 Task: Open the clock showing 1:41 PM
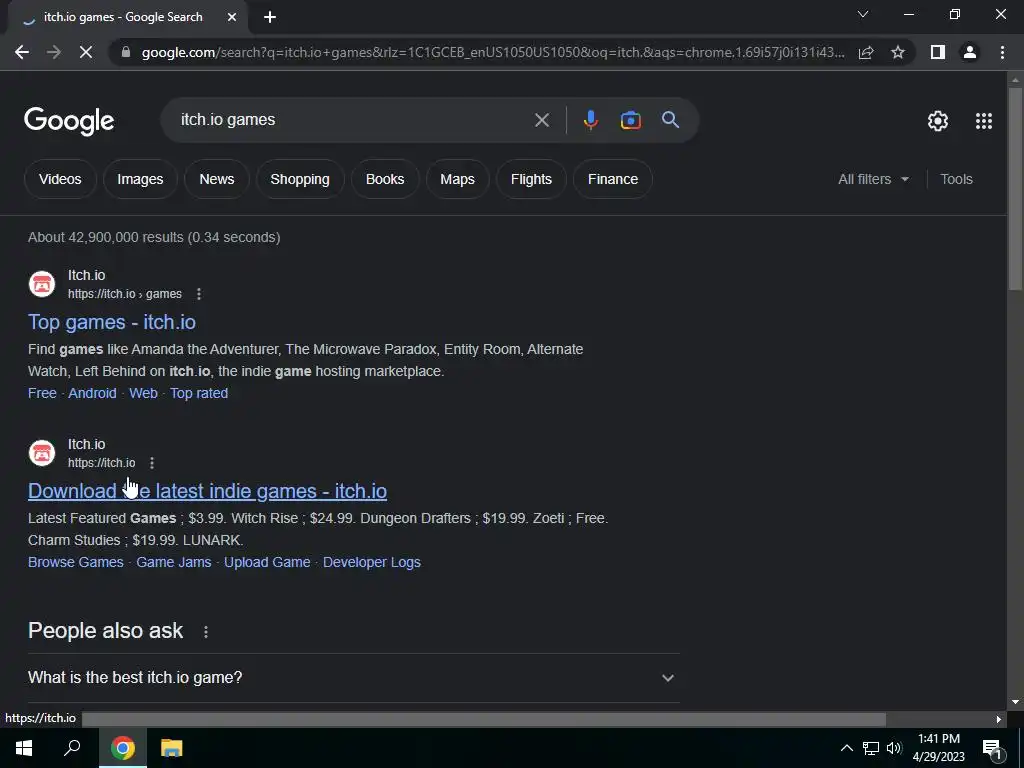[938, 748]
